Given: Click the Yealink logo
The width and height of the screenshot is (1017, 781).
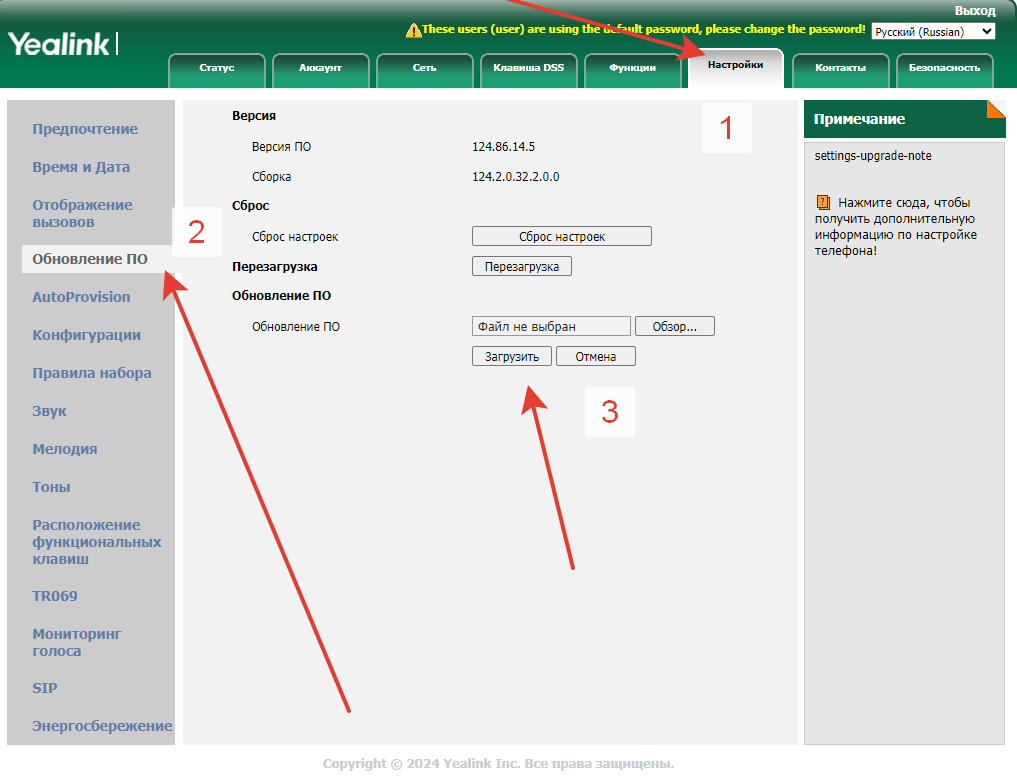Looking at the screenshot, I should click(x=63, y=44).
